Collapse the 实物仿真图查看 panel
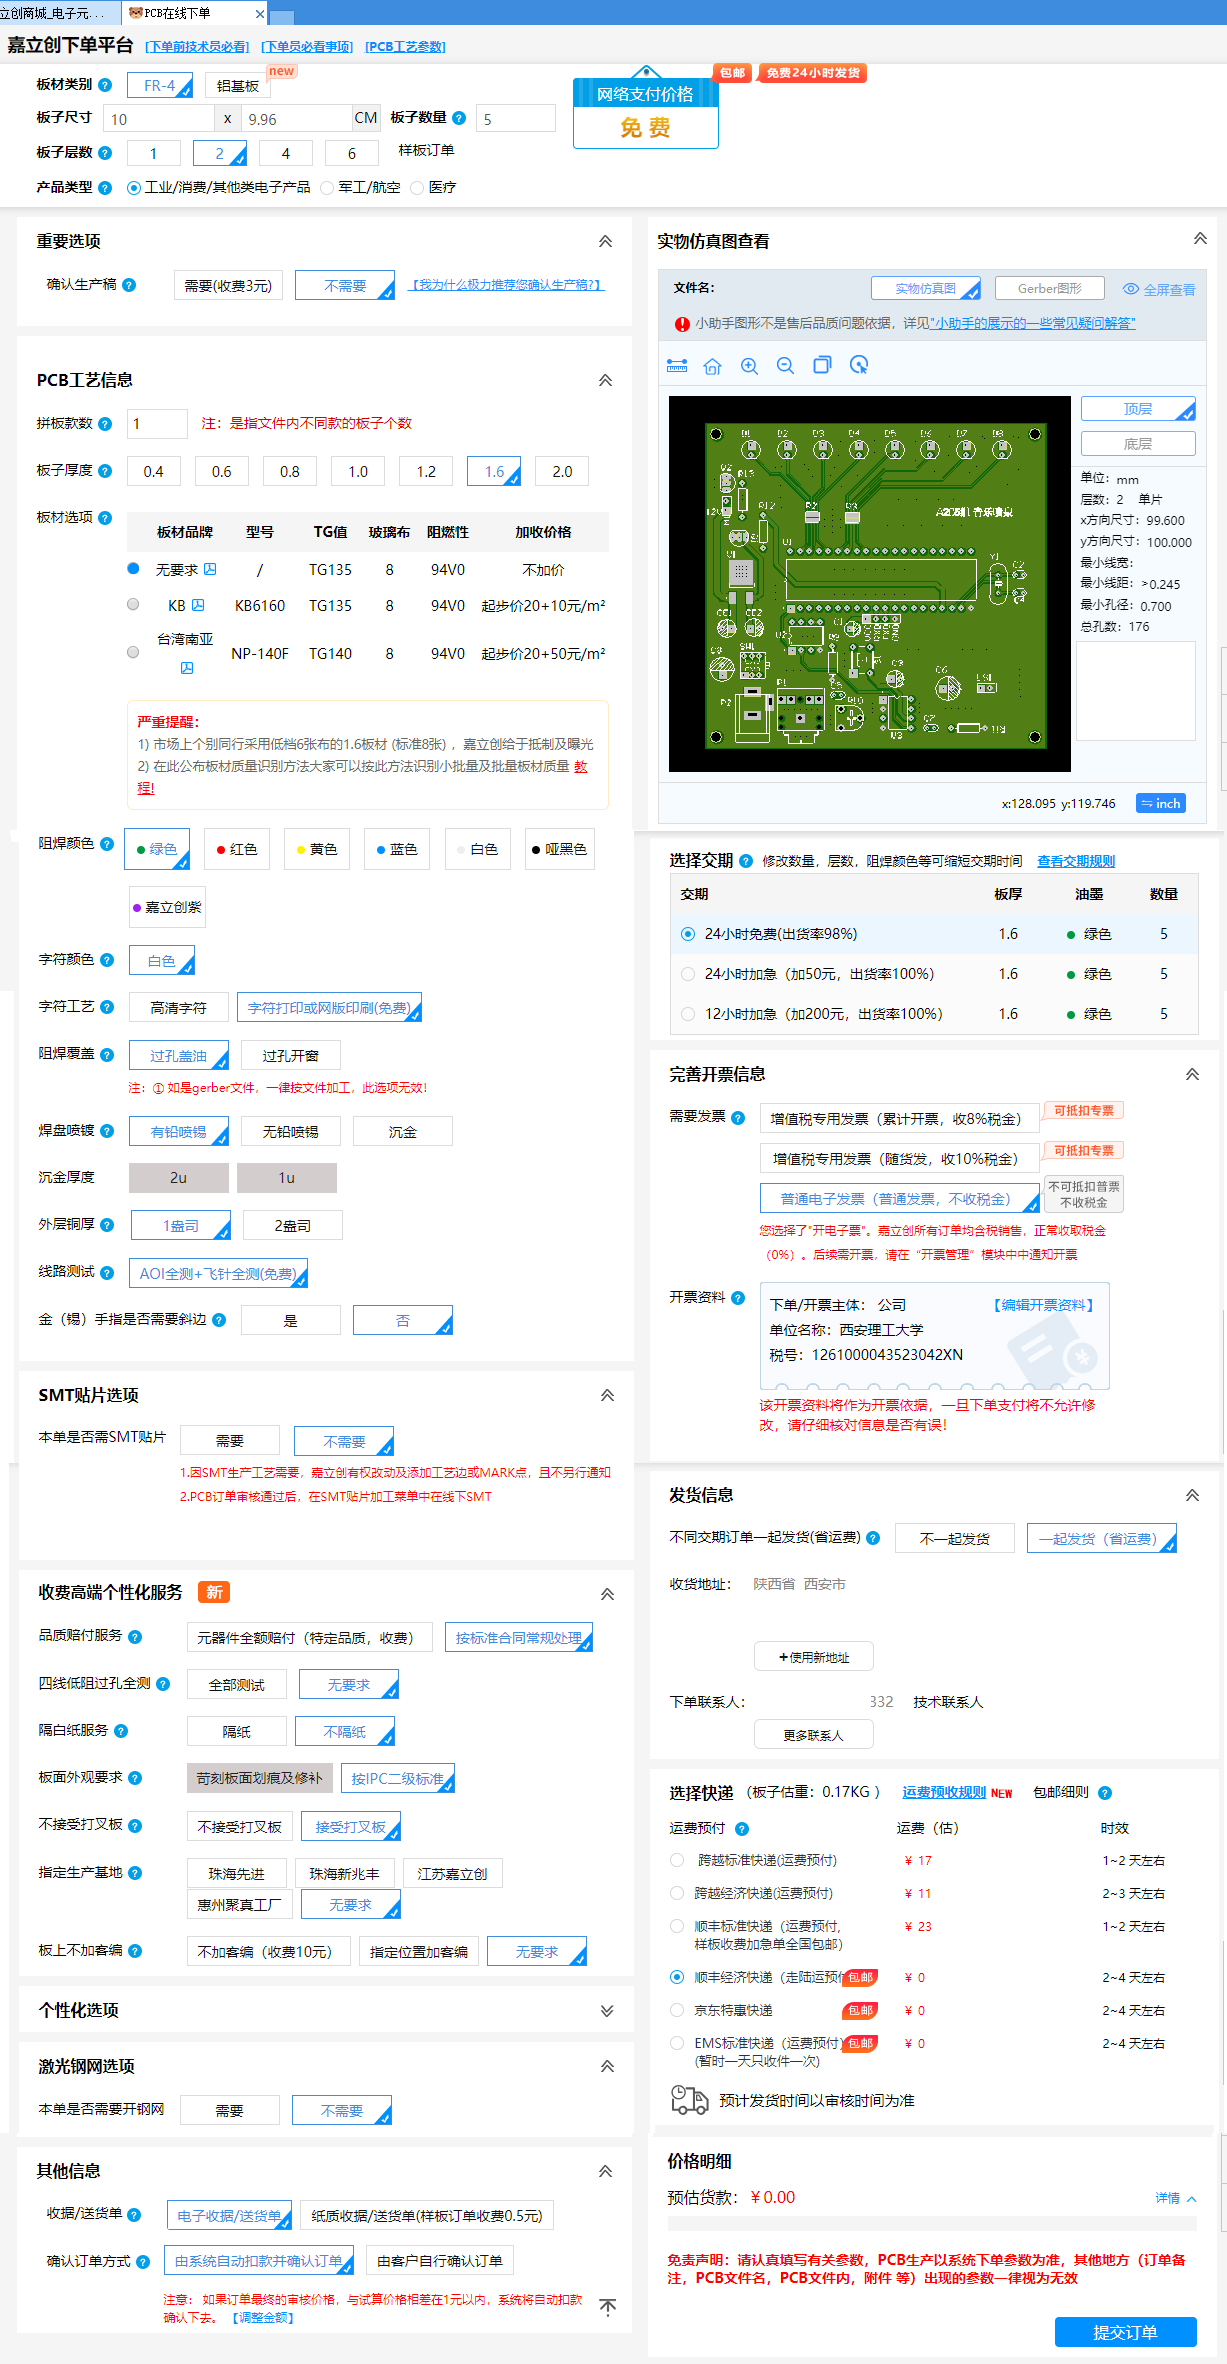 coord(1200,238)
